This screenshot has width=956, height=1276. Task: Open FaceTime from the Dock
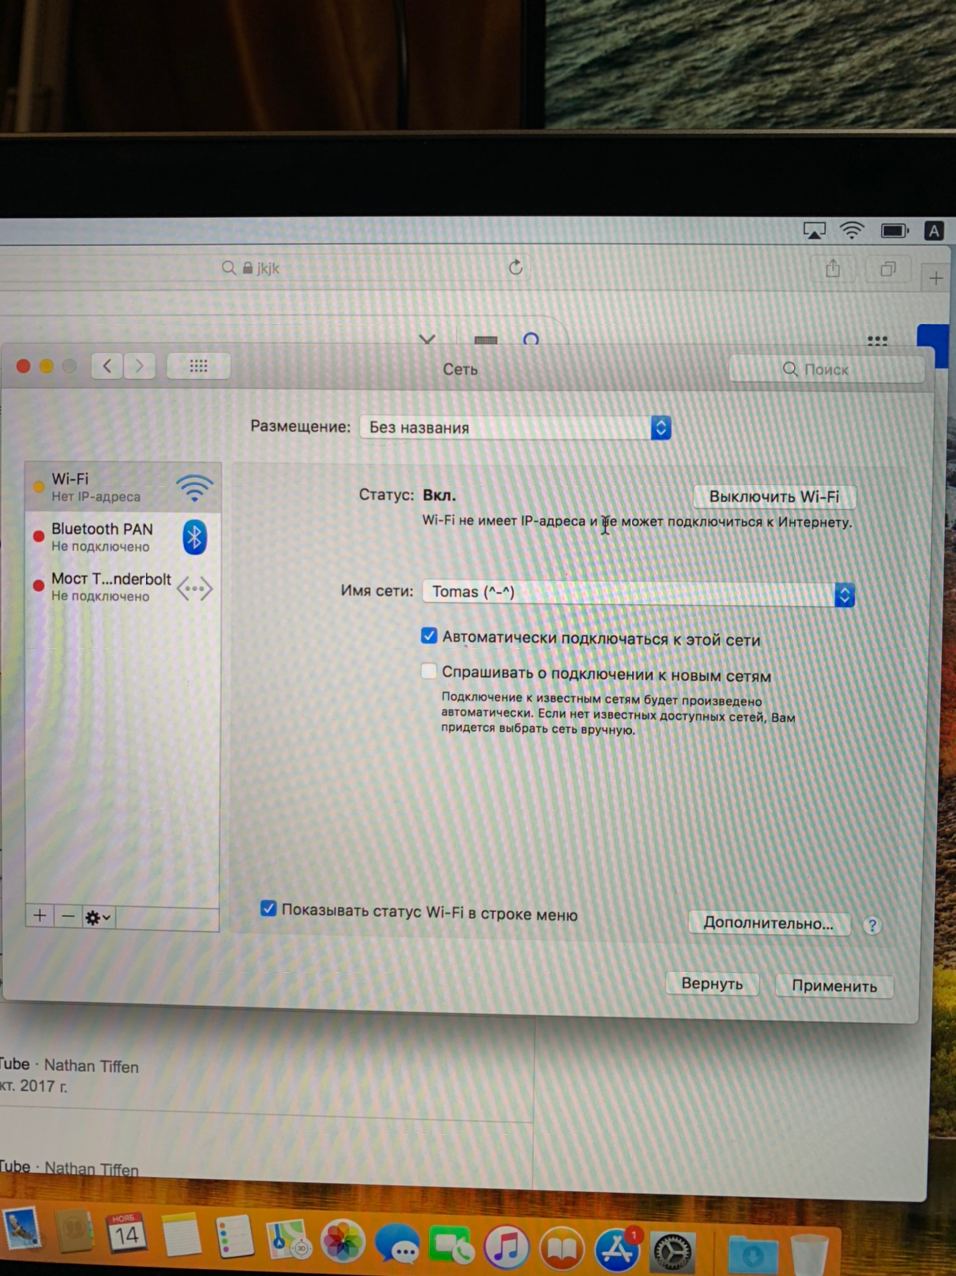[x=452, y=1245]
